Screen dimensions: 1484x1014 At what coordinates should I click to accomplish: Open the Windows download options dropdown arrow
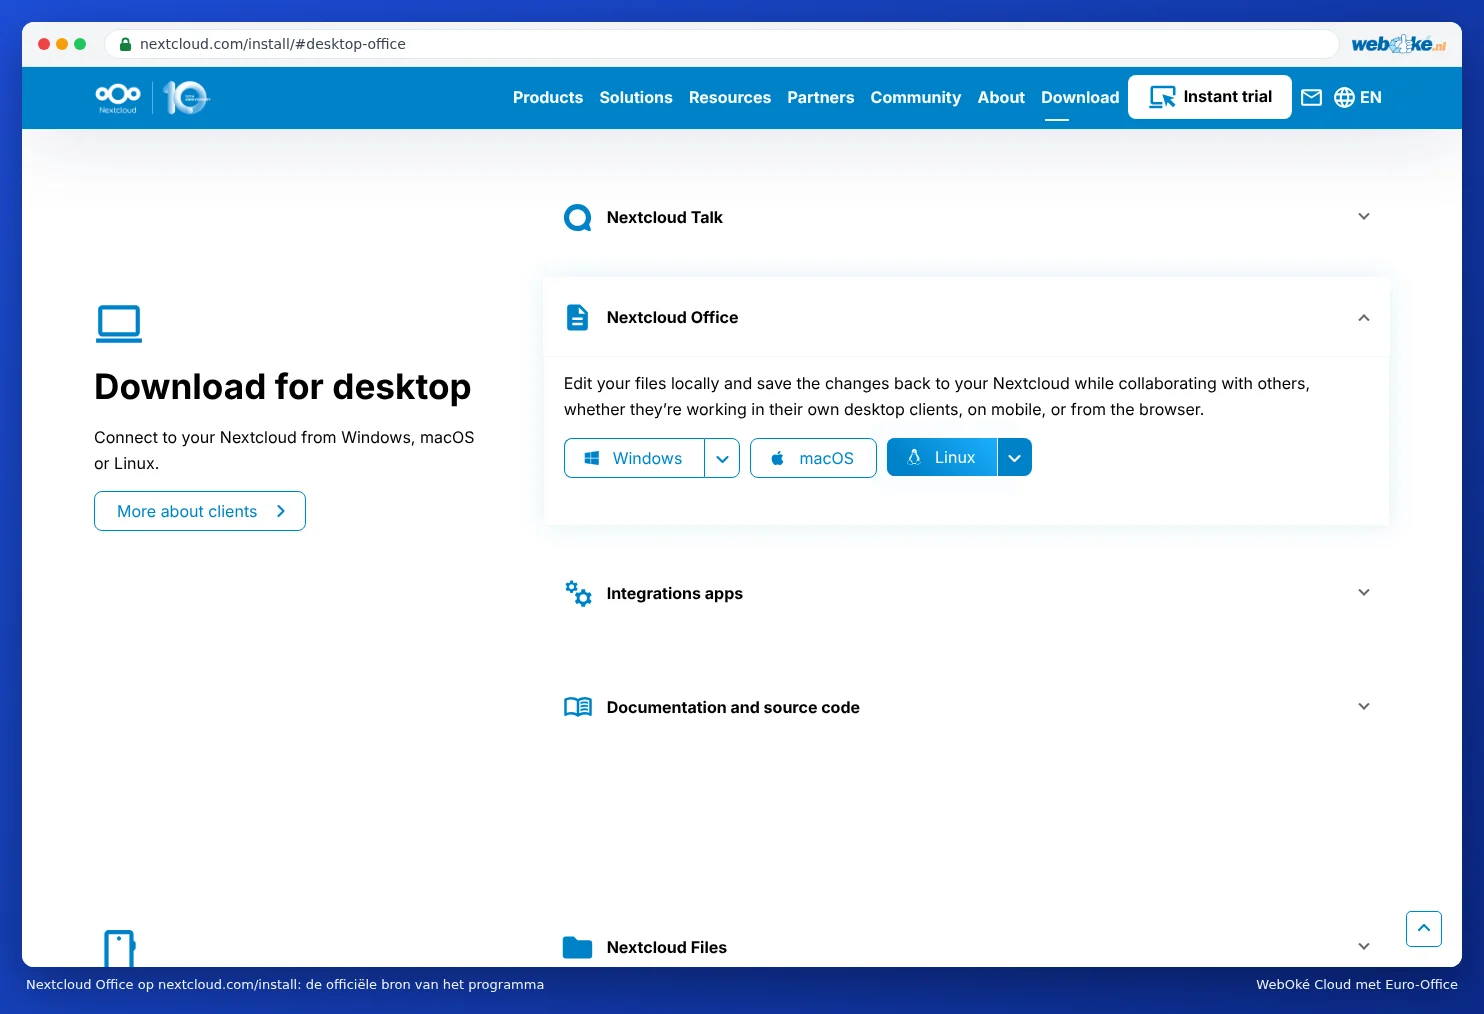pos(722,458)
